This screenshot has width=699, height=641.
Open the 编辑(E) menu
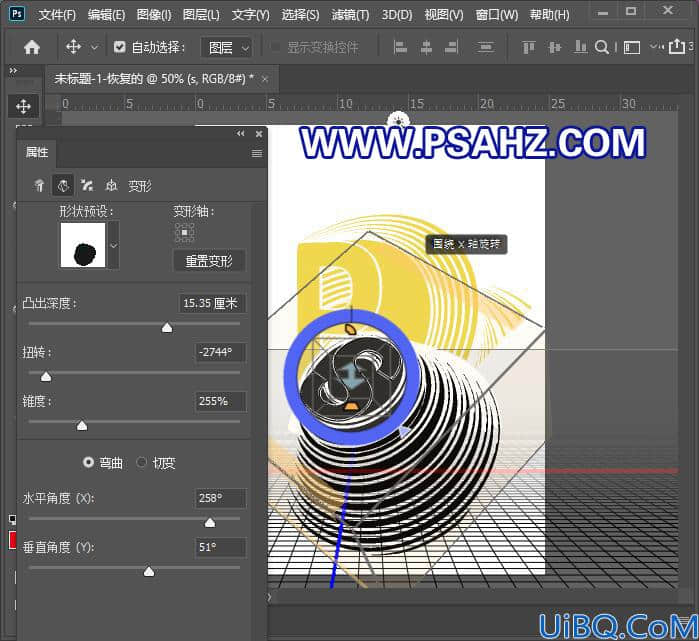106,15
